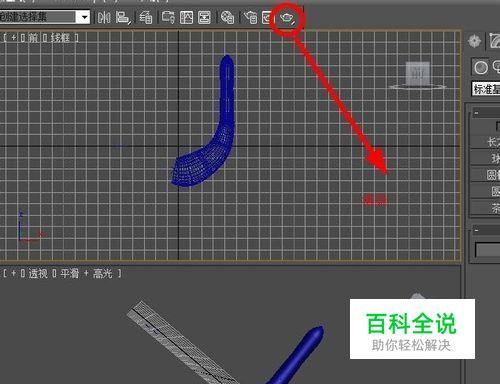Open the 线框 shading label menu
The height and width of the screenshot is (384, 500).
[60, 38]
